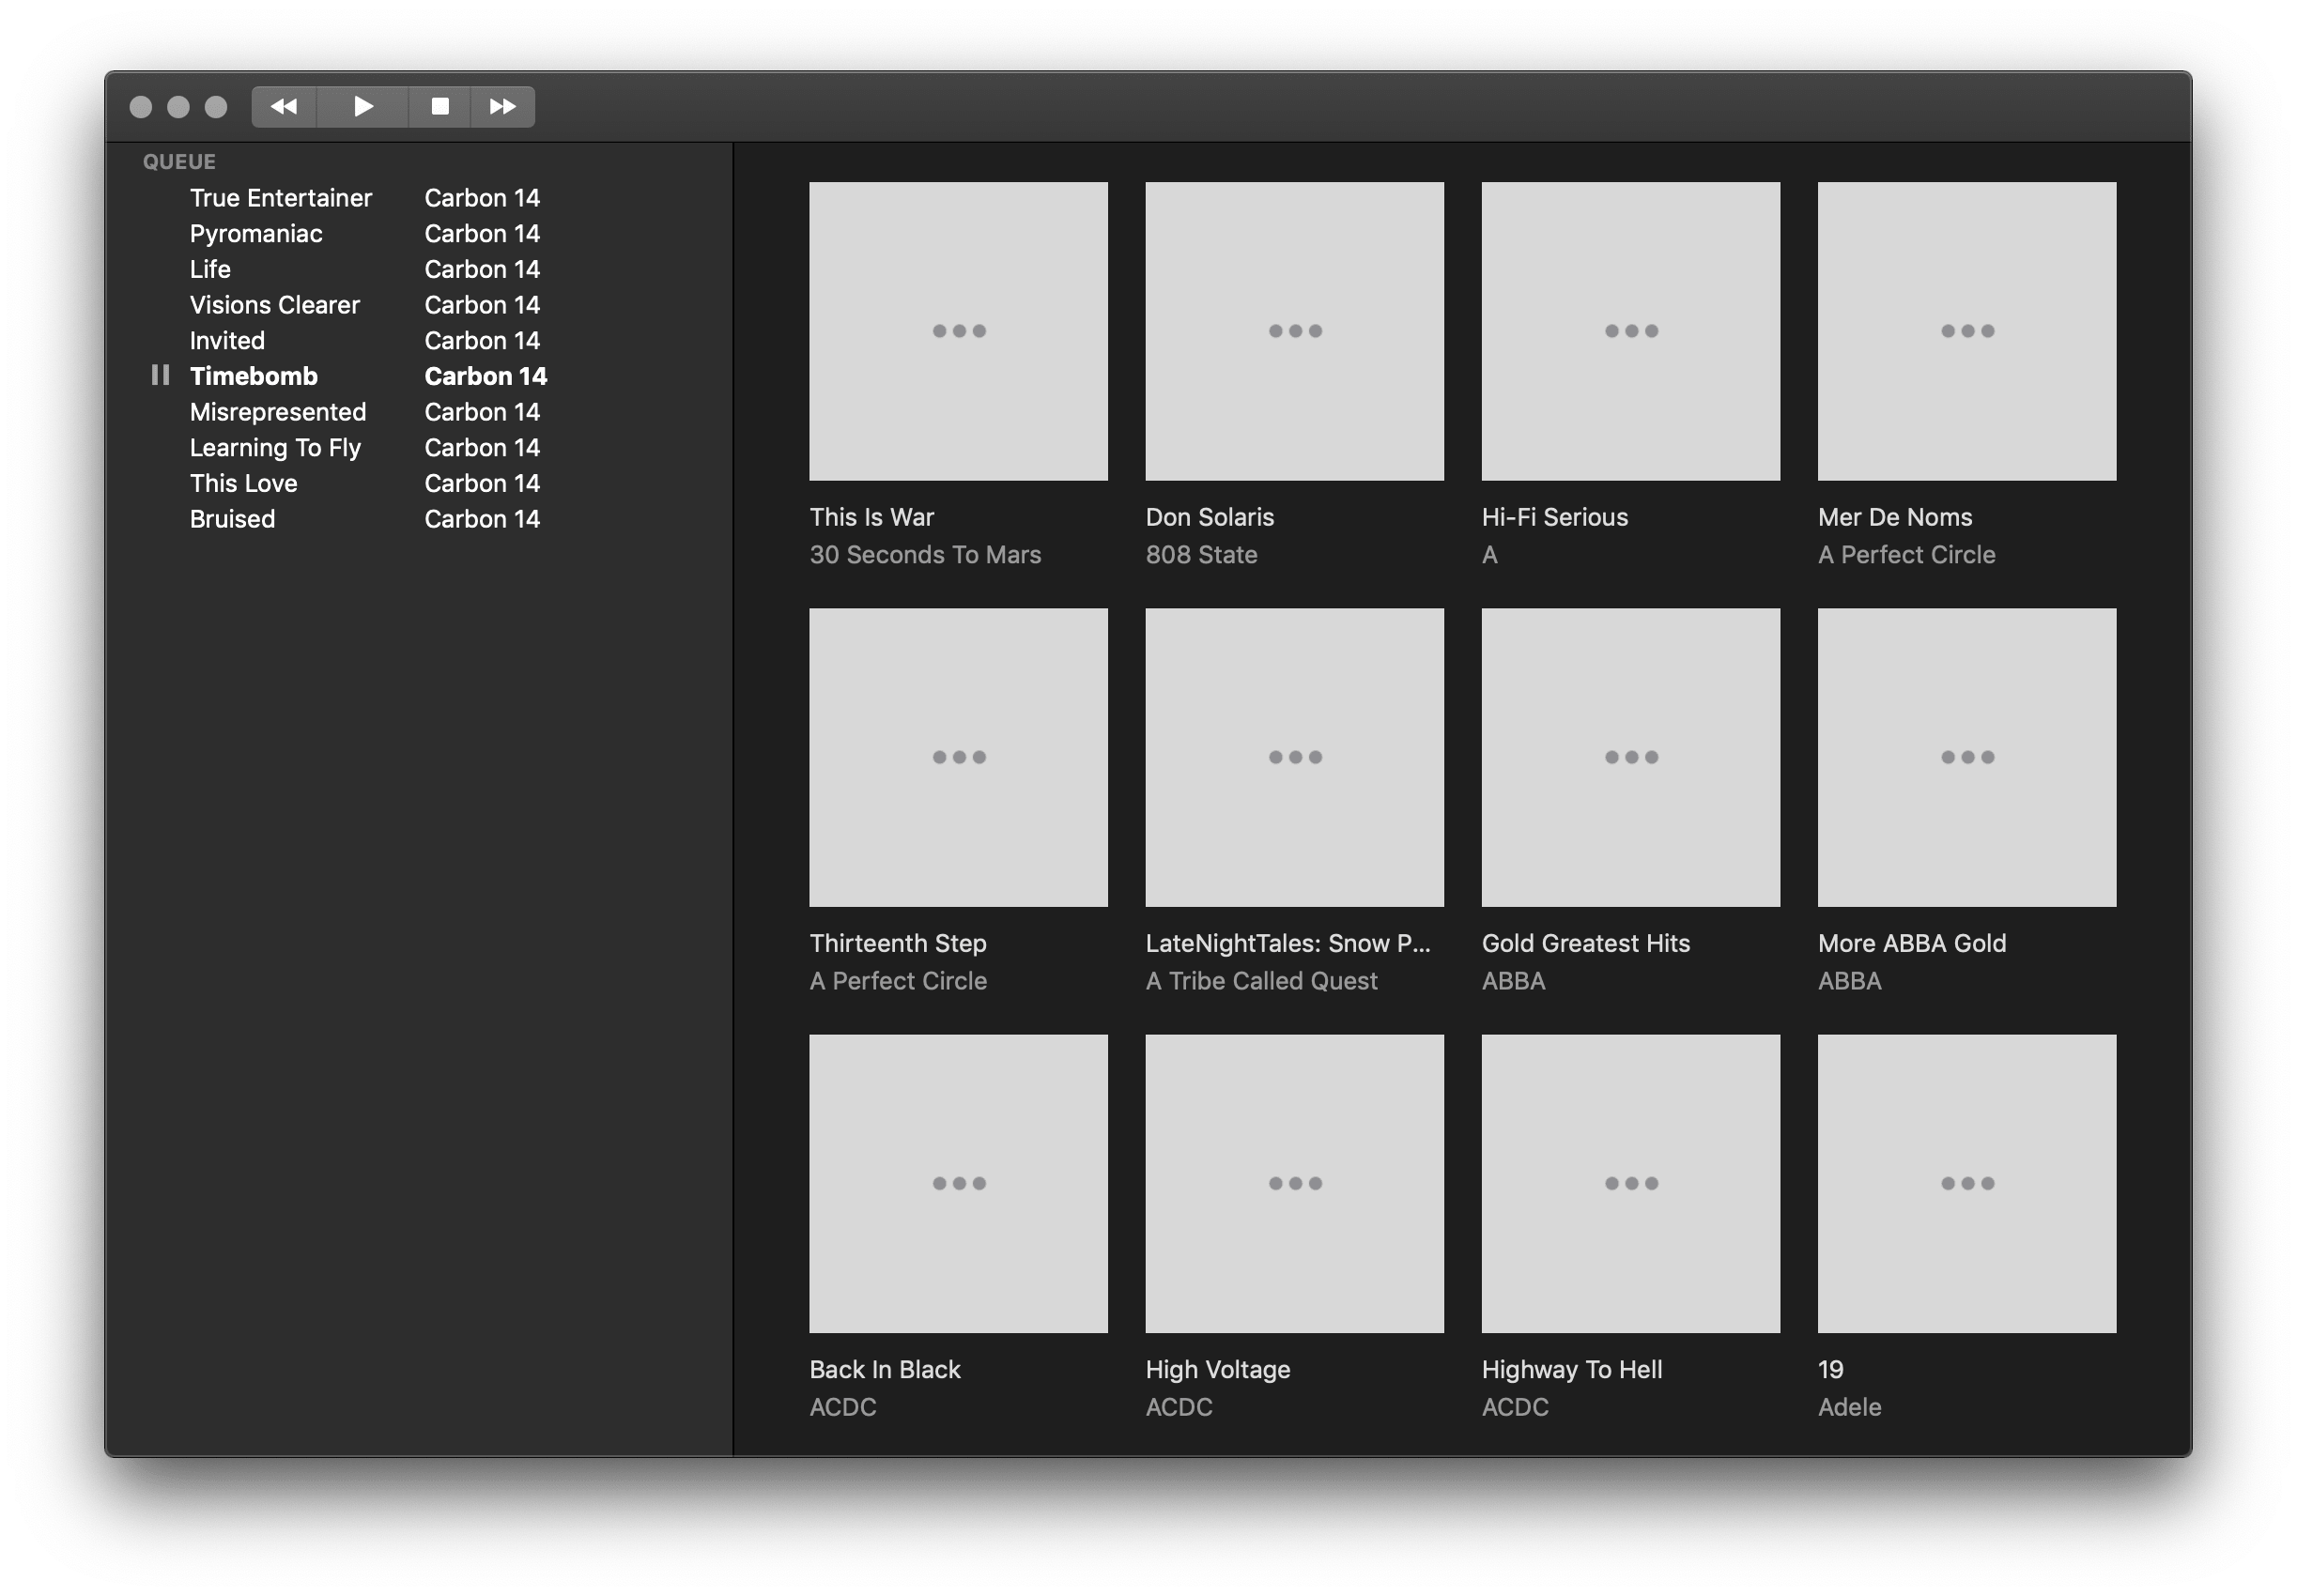Click the Back In Black album cover

tap(958, 1183)
